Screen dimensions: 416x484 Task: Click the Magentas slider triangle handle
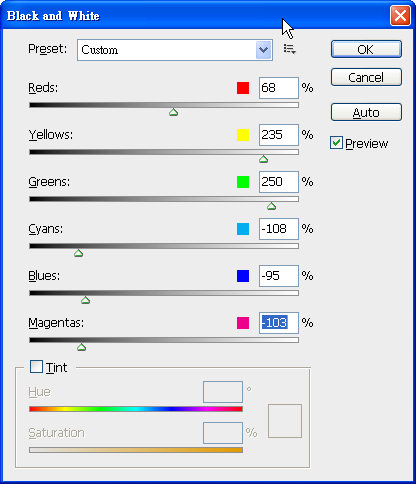tap(81, 347)
